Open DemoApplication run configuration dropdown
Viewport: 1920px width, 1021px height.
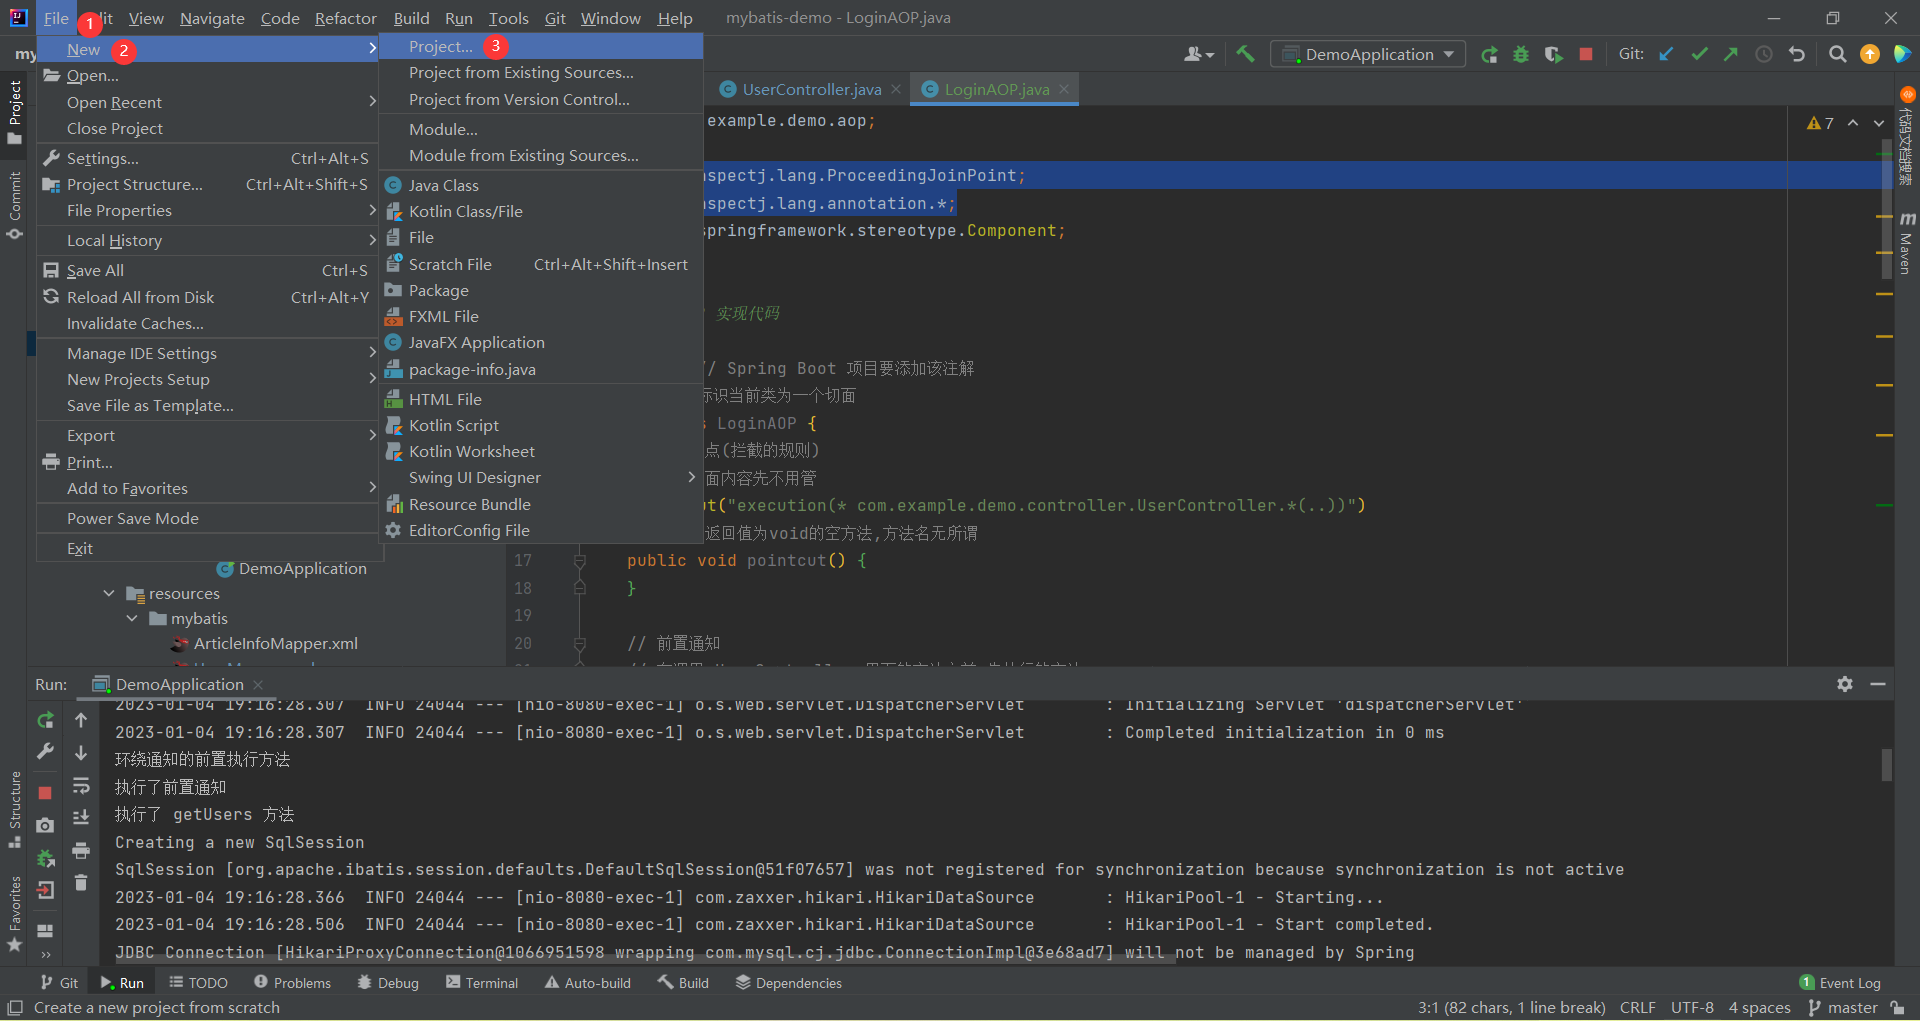click(x=1368, y=54)
